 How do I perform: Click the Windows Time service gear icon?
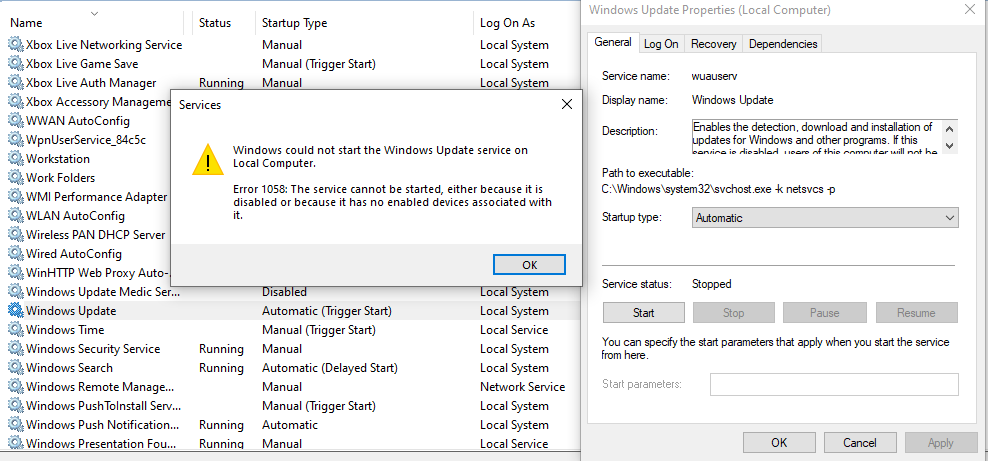click(x=14, y=329)
